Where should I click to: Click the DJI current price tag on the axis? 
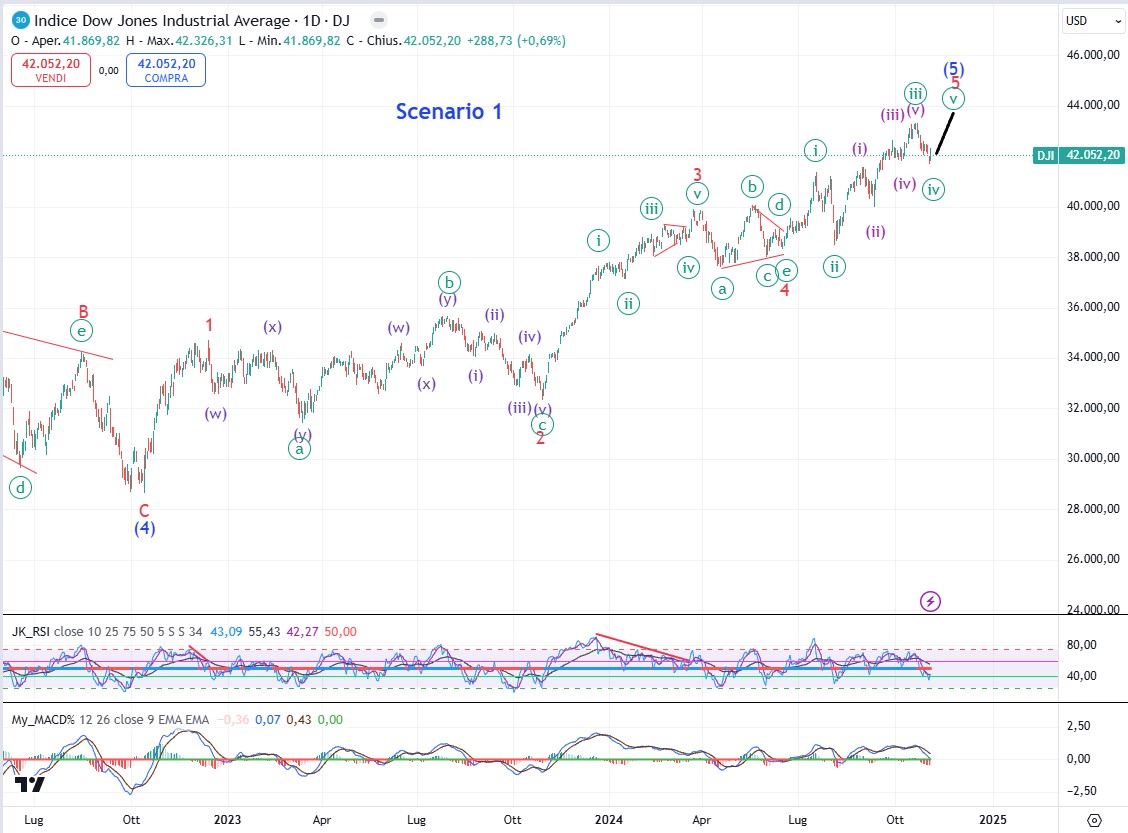(1078, 155)
